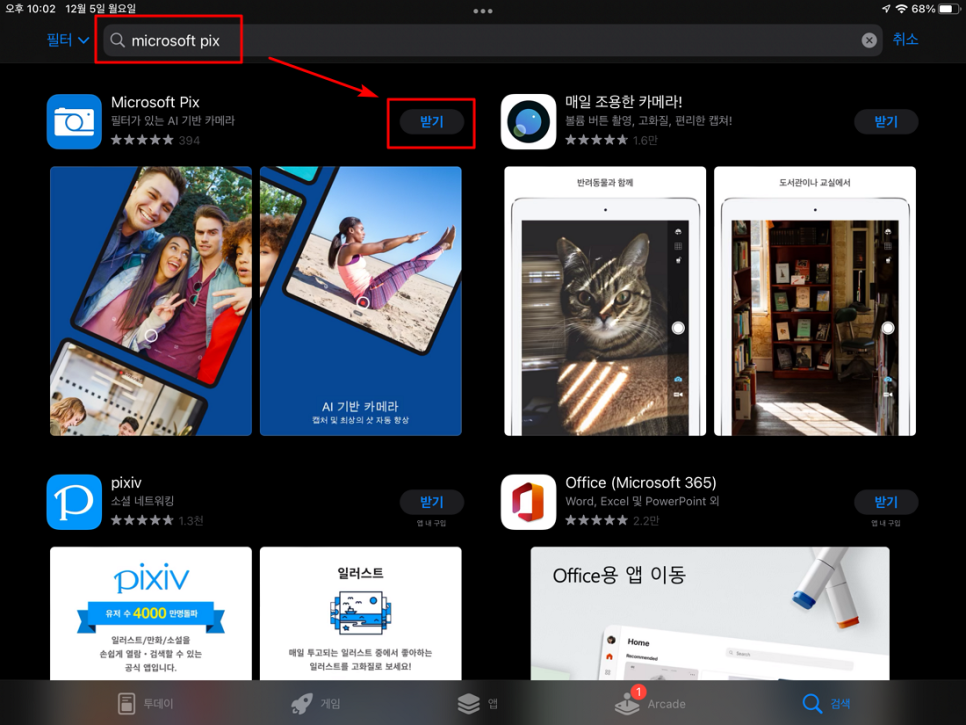Open the pixiv 일러스트 screenshot
The image size is (966, 725).
tap(360, 614)
